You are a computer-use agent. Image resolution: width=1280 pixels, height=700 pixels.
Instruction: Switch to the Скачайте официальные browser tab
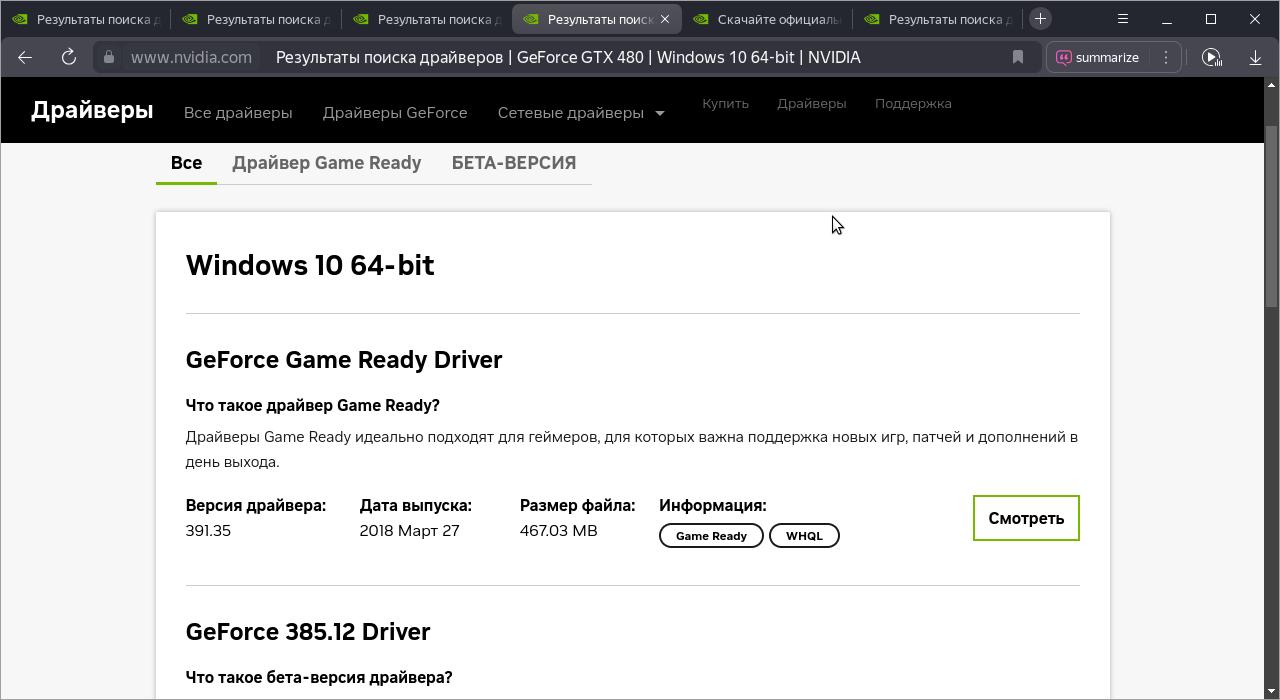click(x=768, y=19)
